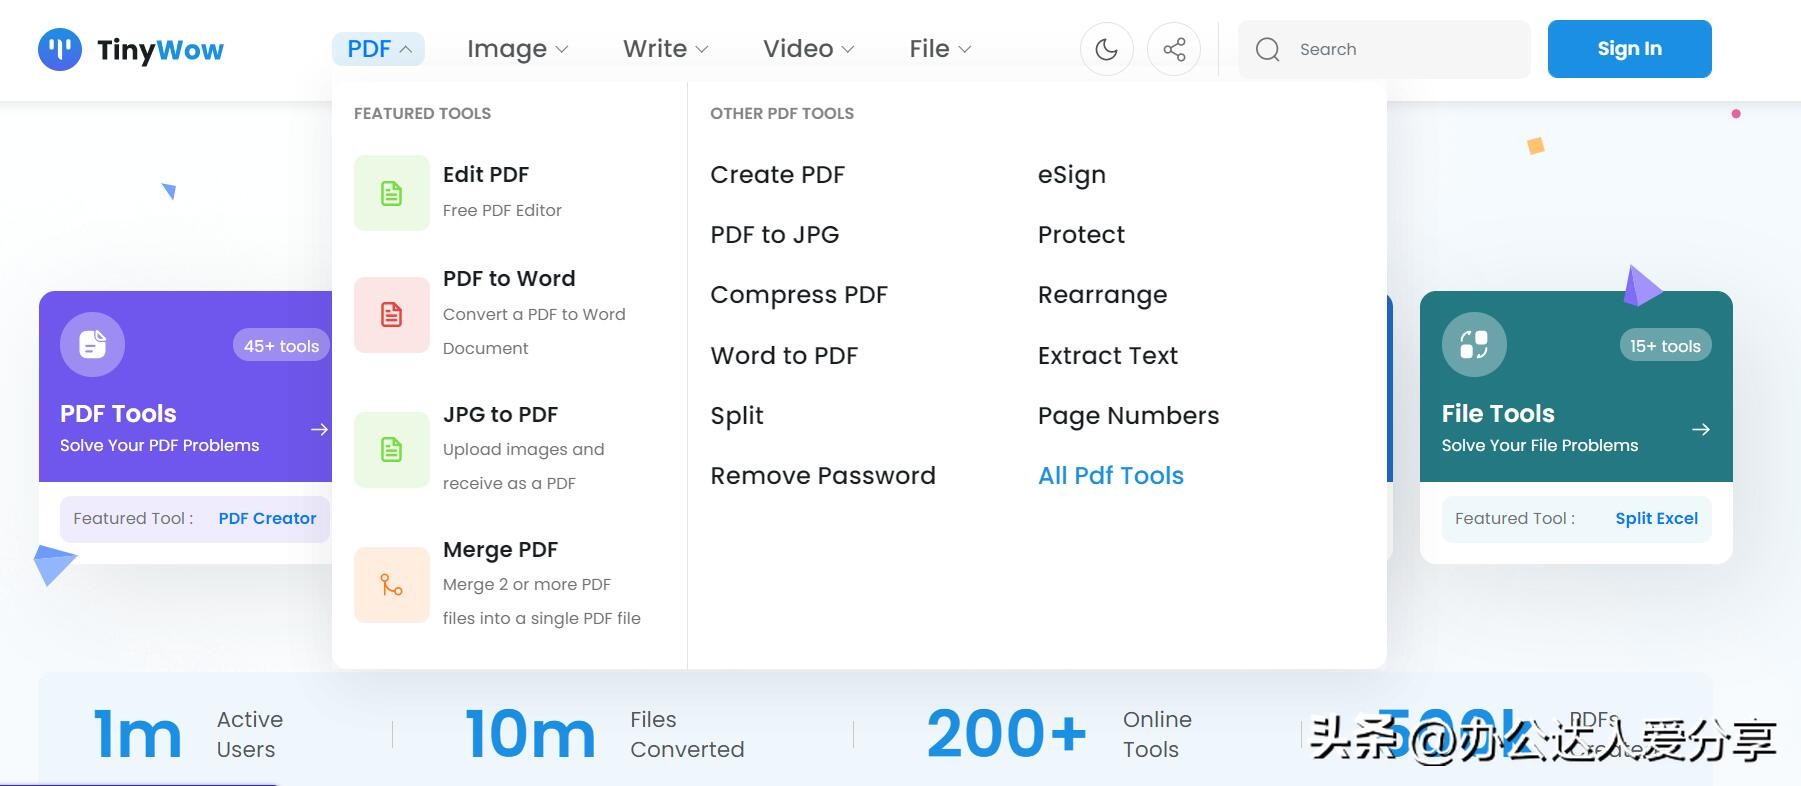Select Protect tool
1801x786 pixels.
[1081, 235]
